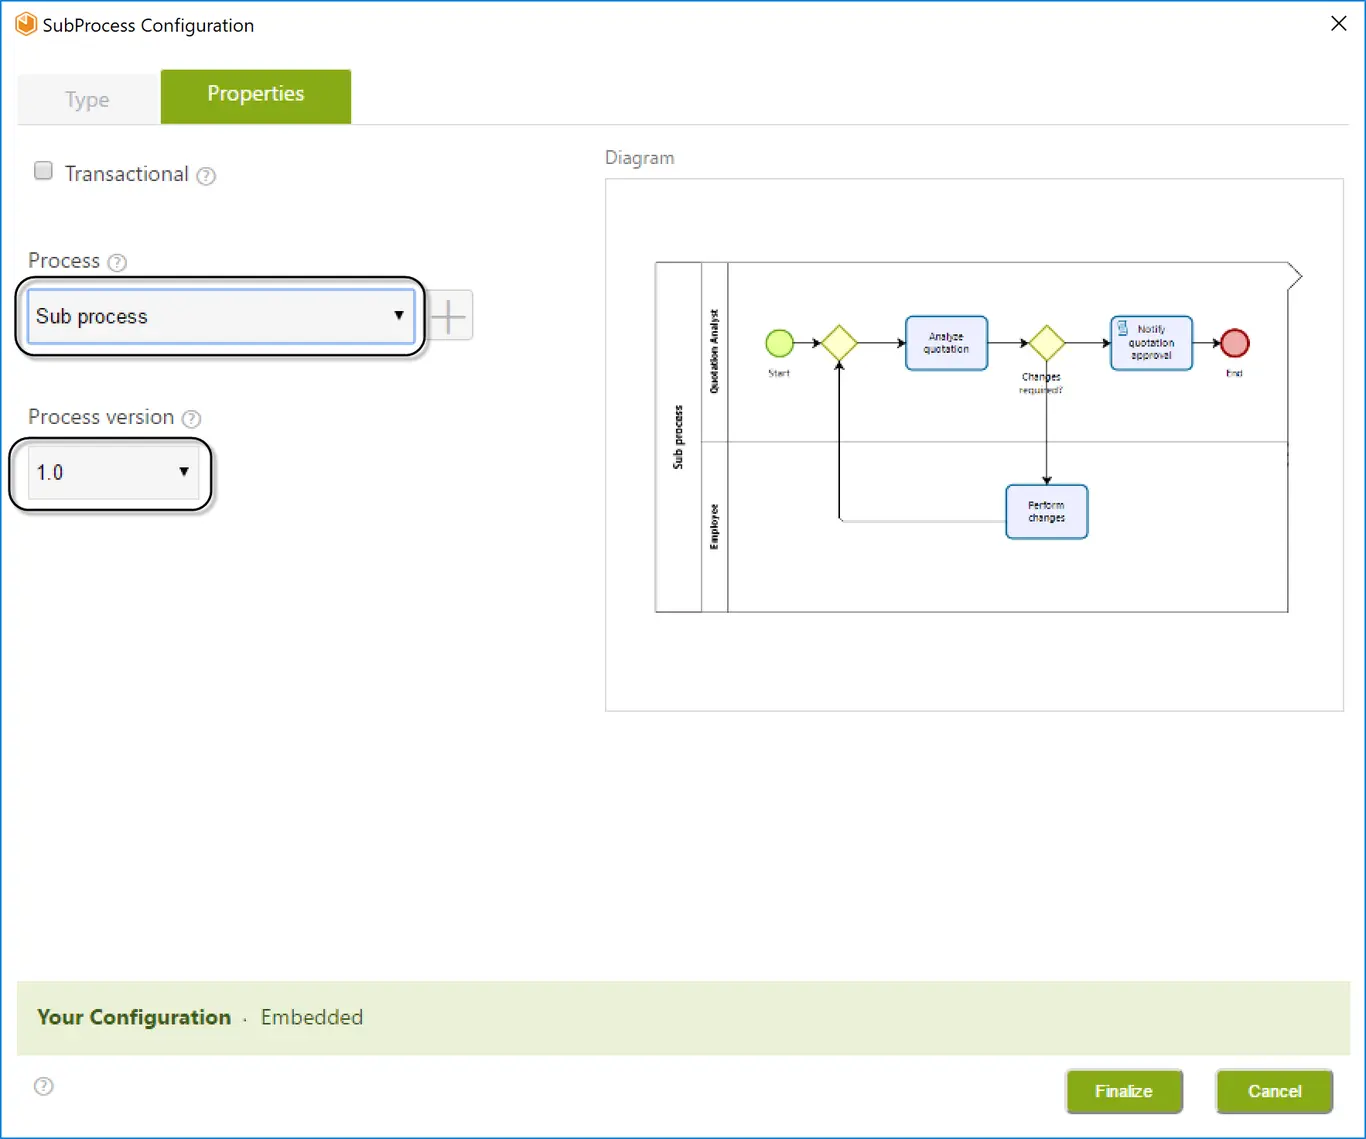
Task: Click the help icon at the dialog's bottom left
Action: click(44, 1086)
